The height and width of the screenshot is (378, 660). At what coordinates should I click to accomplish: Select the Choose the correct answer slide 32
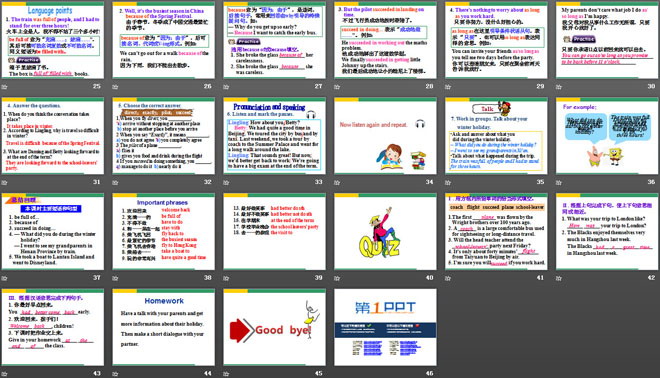click(163, 136)
